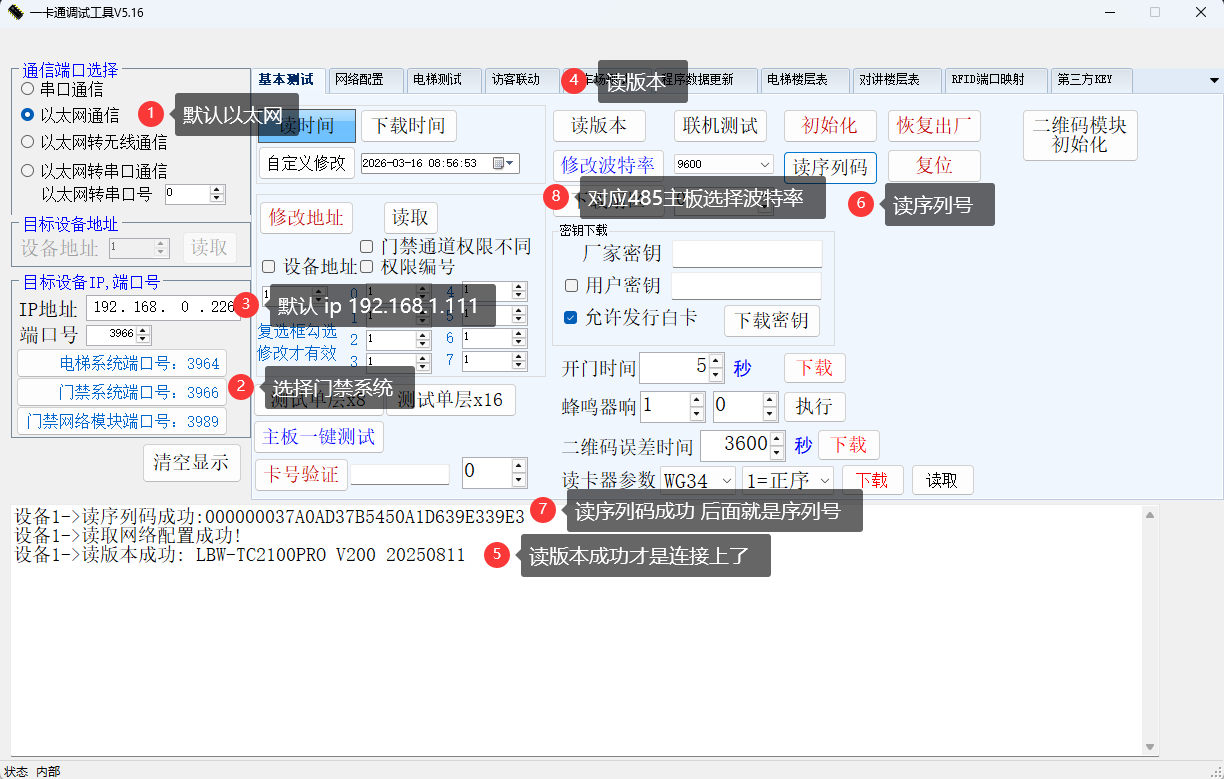Image resolution: width=1224 pixels, height=779 pixels.
Task: Click 下载时间 button
Action: (x=409, y=126)
